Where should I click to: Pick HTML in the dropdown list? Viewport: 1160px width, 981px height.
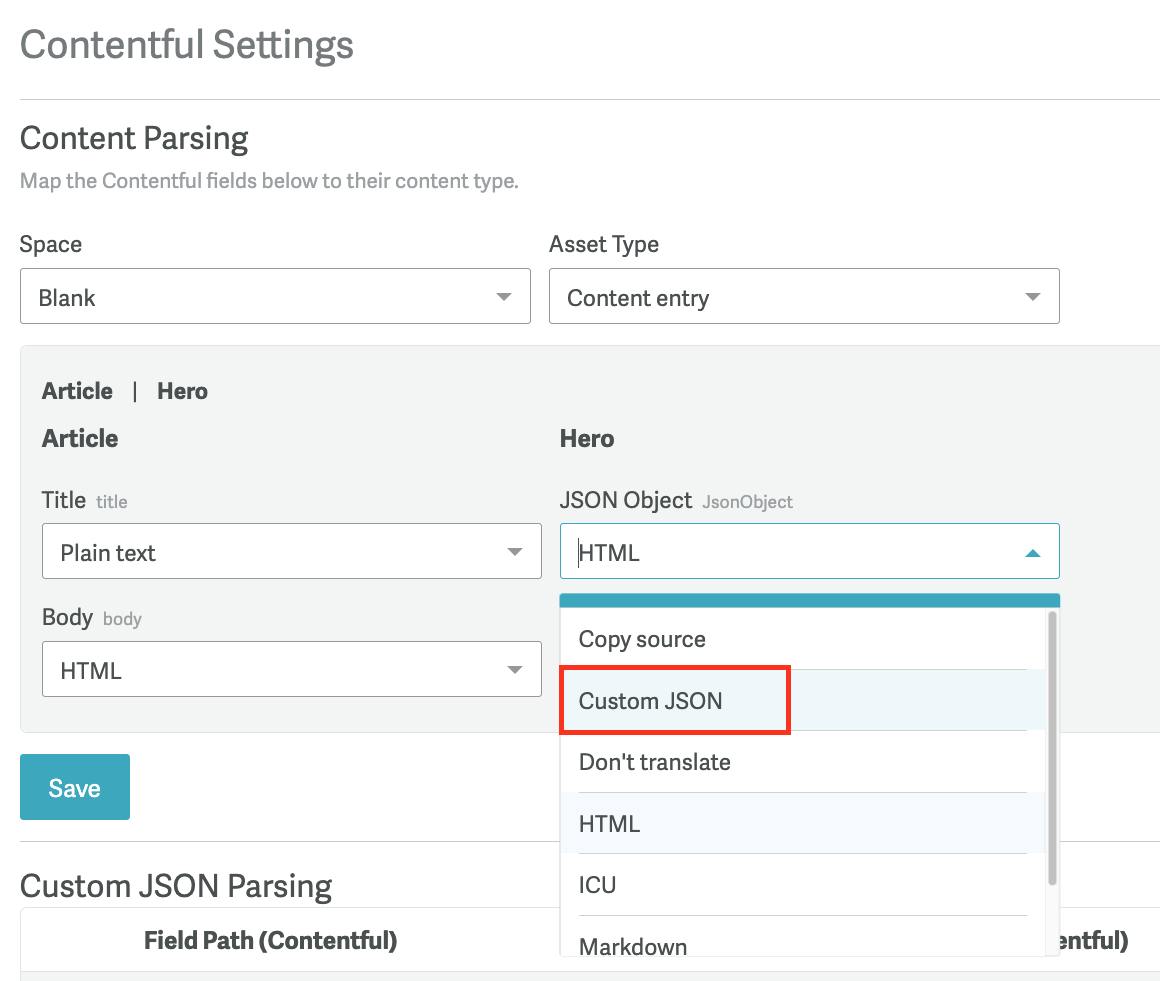pos(609,824)
